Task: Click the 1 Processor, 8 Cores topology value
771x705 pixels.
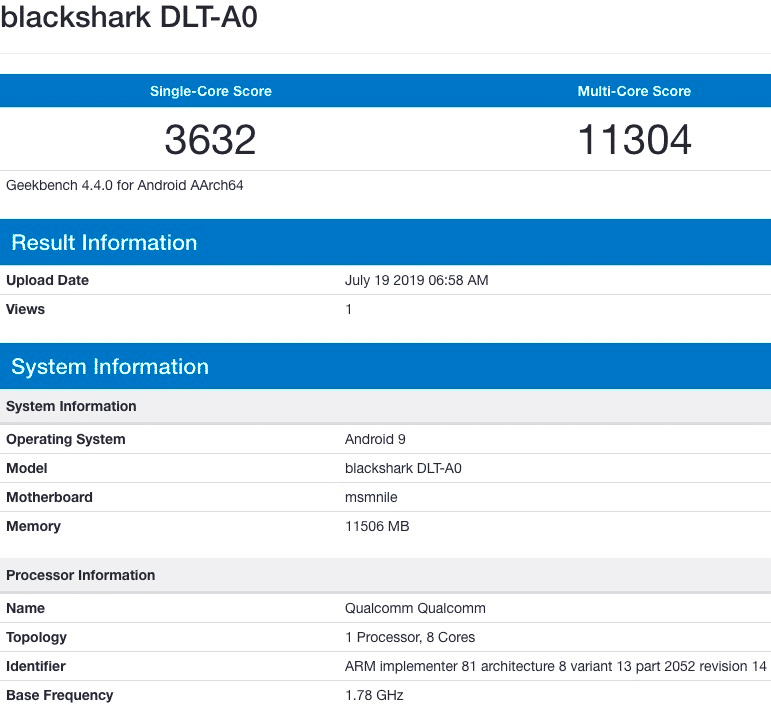Action: click(x=410, y=637)
